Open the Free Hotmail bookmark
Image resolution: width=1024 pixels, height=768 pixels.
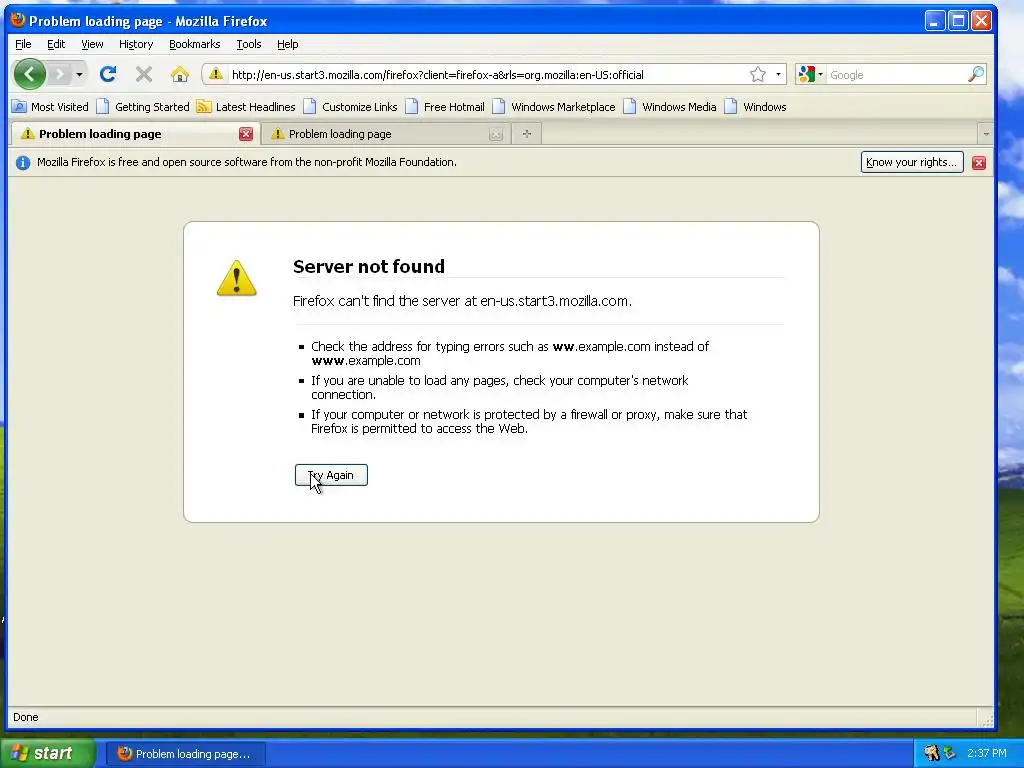pyautogui.click(x=445, y=106)
